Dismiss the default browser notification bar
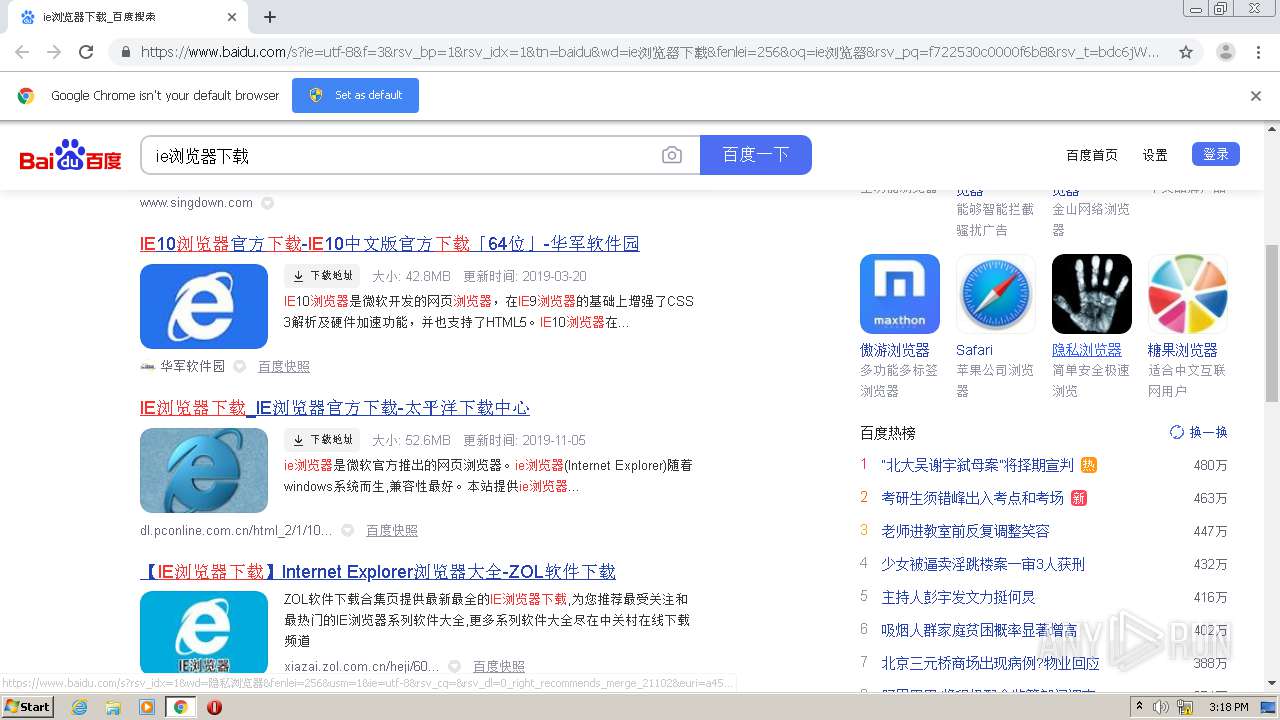 [1256, 96]
